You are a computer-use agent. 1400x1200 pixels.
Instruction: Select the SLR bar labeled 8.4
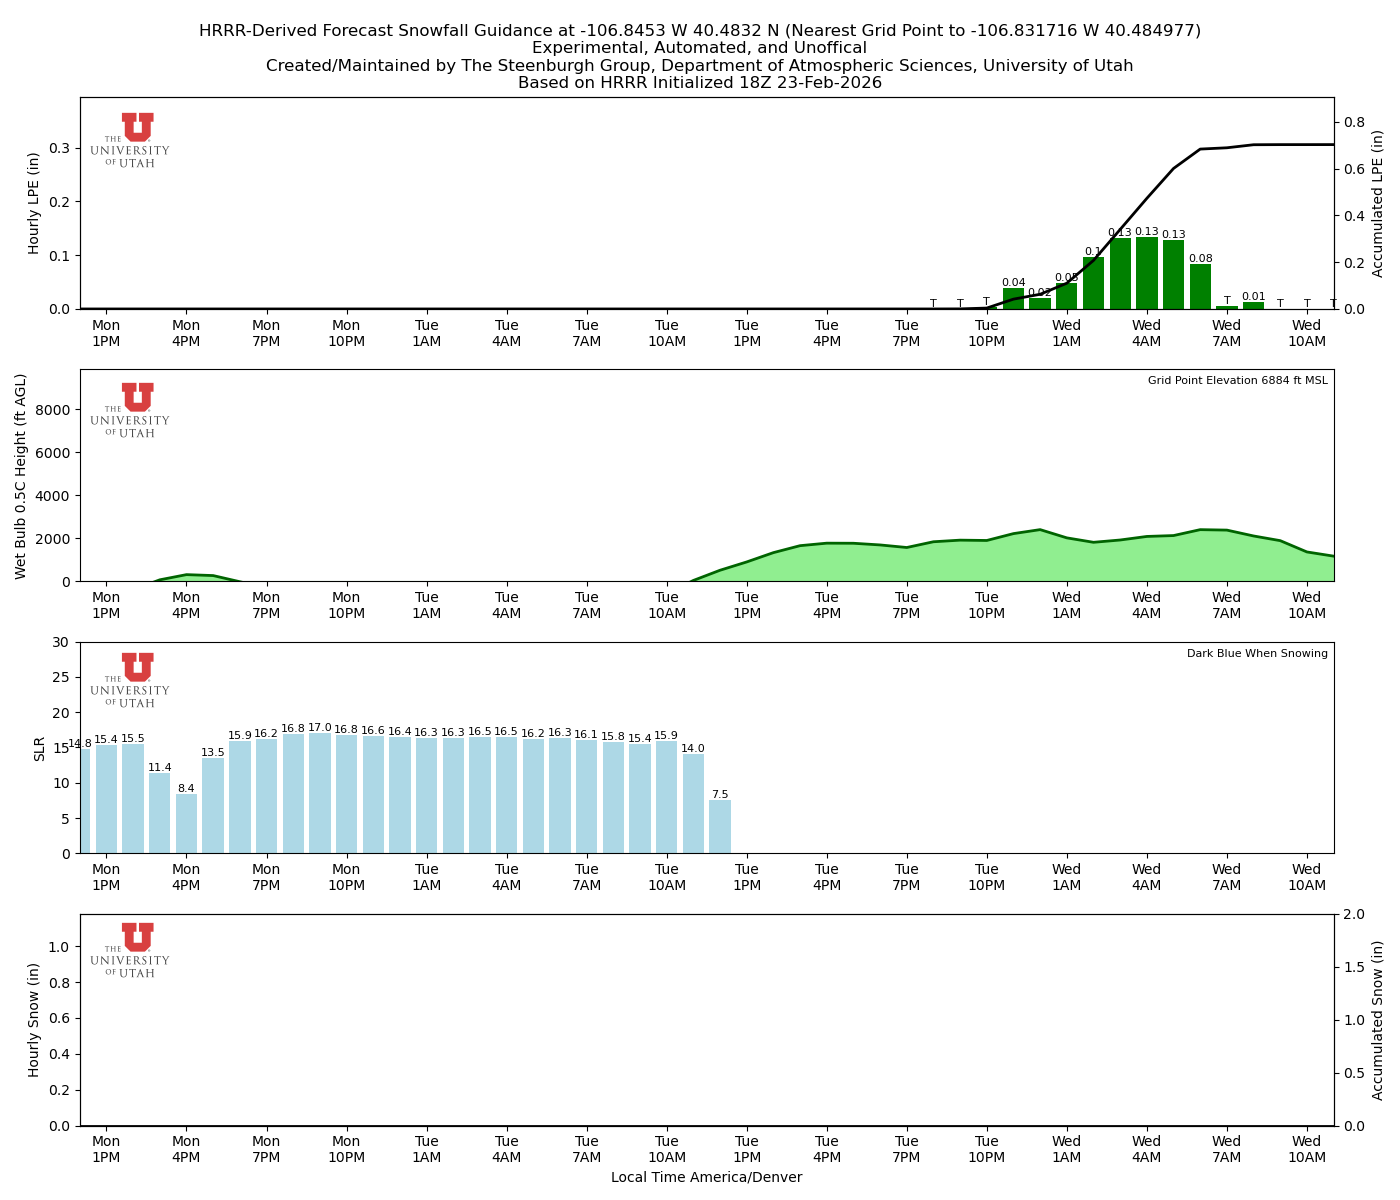tap(186, 823)
